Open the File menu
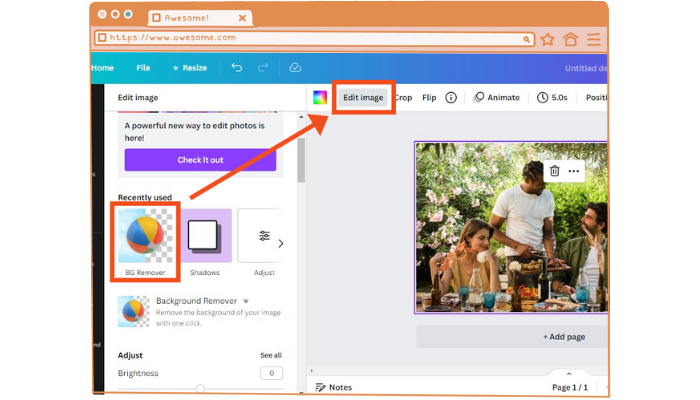Screen dimensions: 700x400 point(143,68)
